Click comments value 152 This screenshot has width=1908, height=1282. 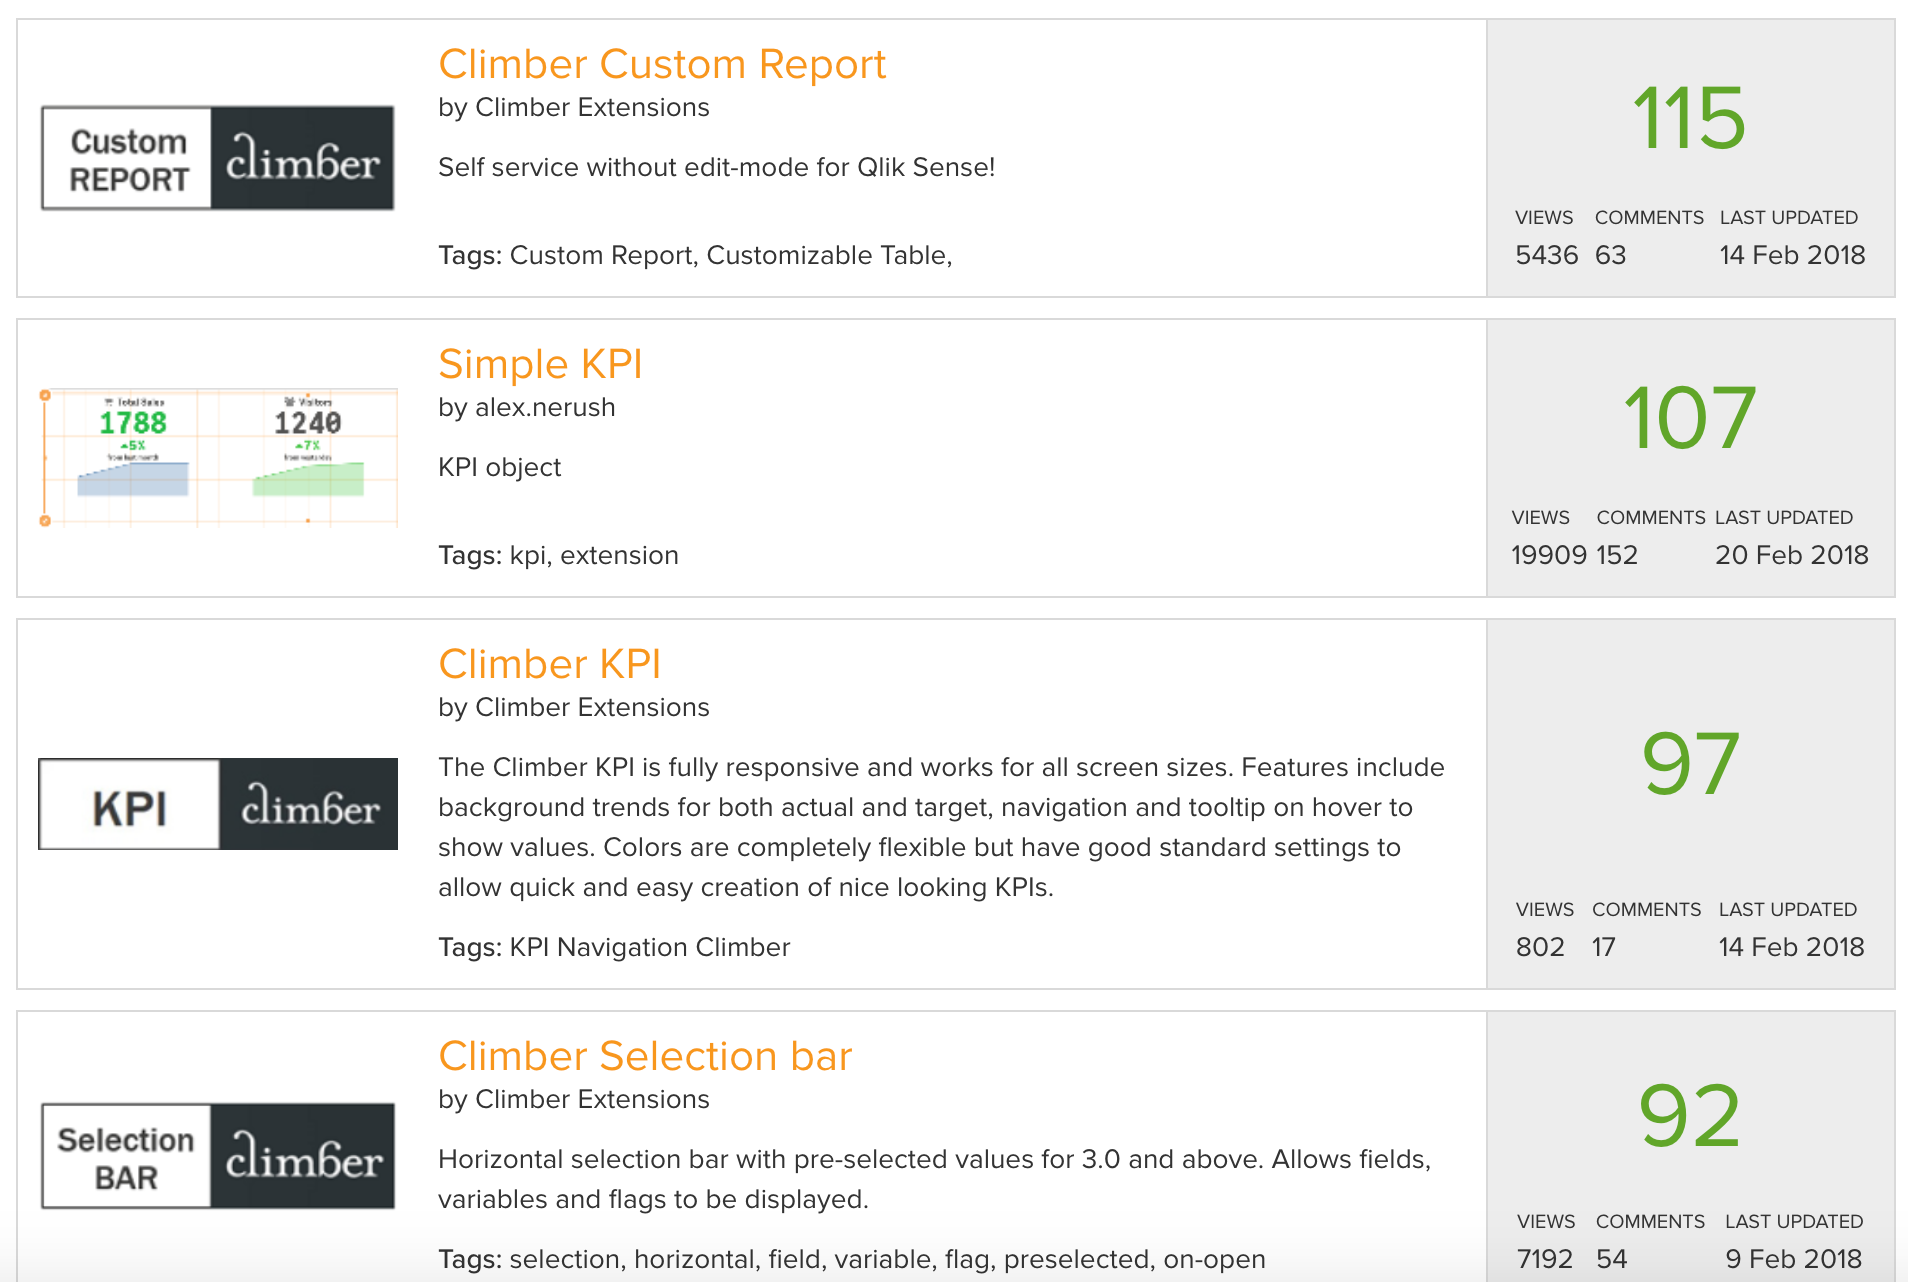click(x=1617, y=556)
